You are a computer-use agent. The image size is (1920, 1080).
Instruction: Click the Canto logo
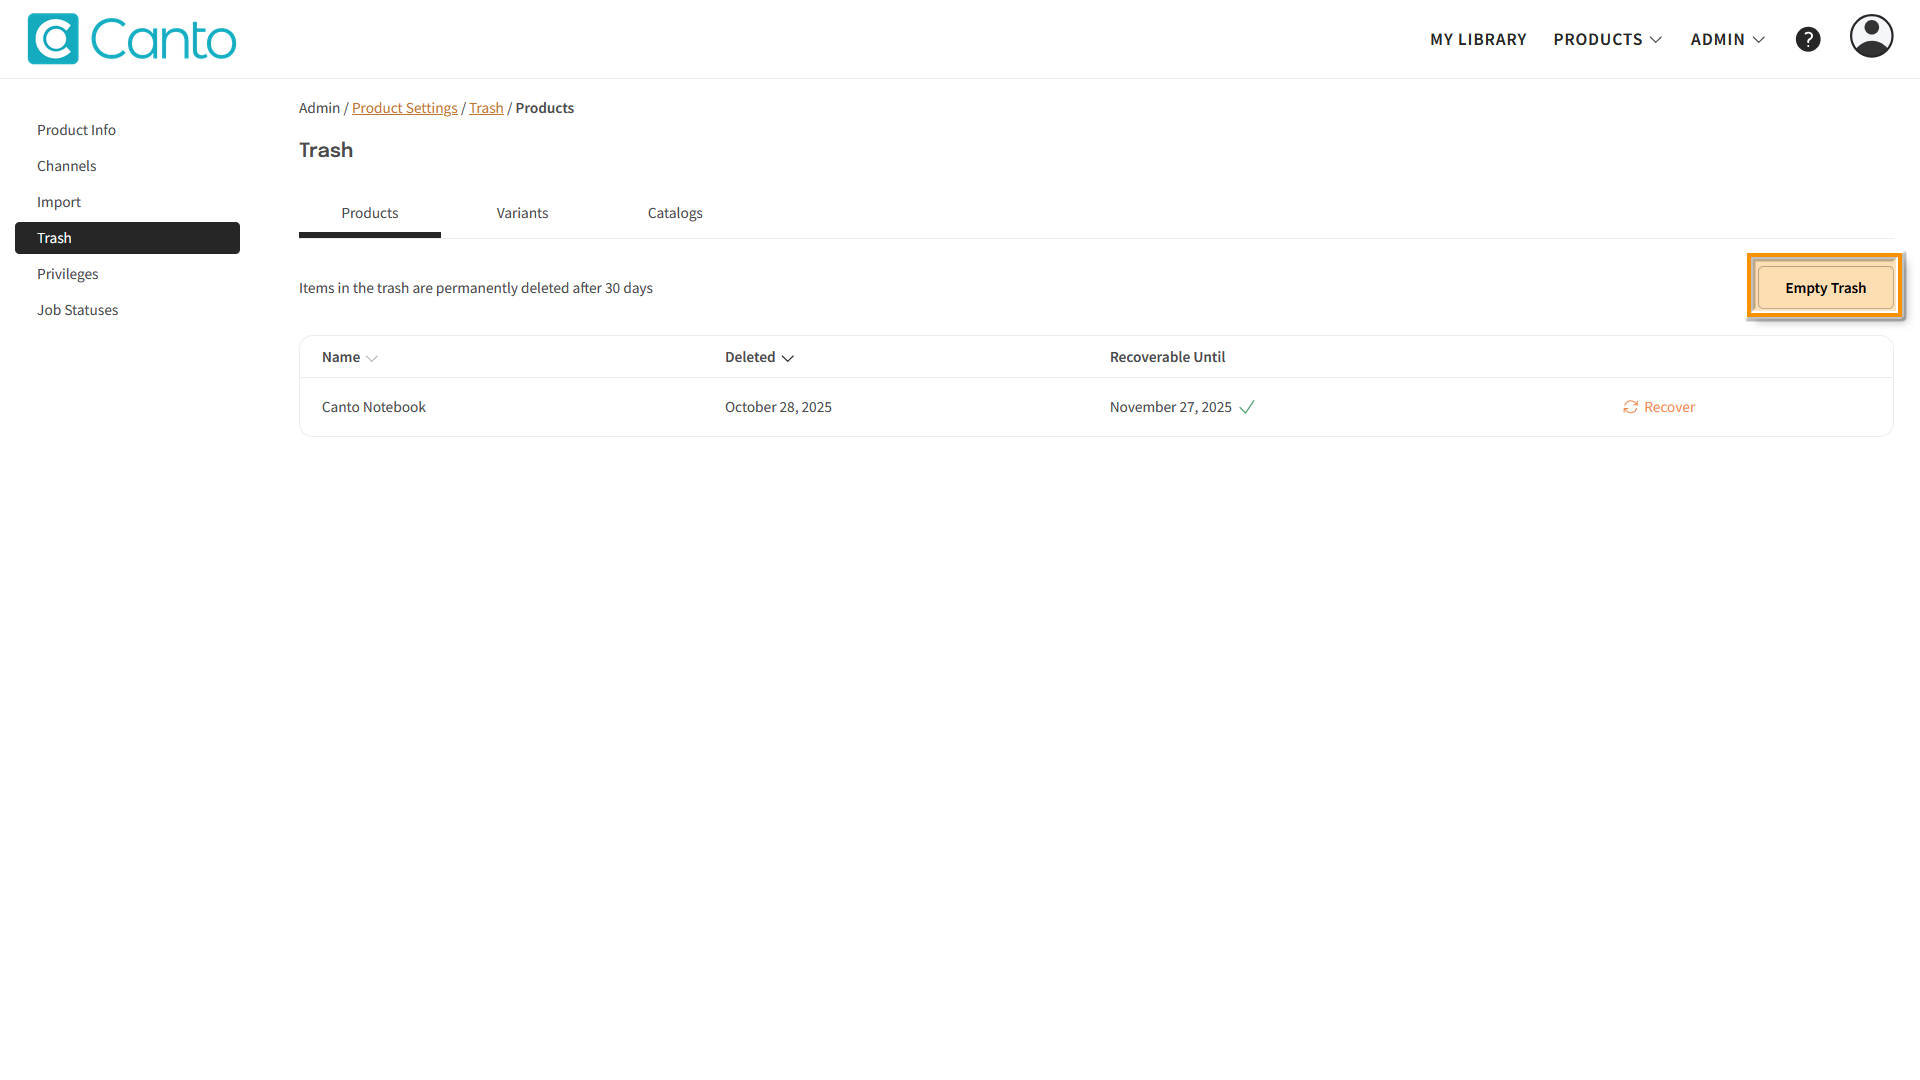pos(132,39)
